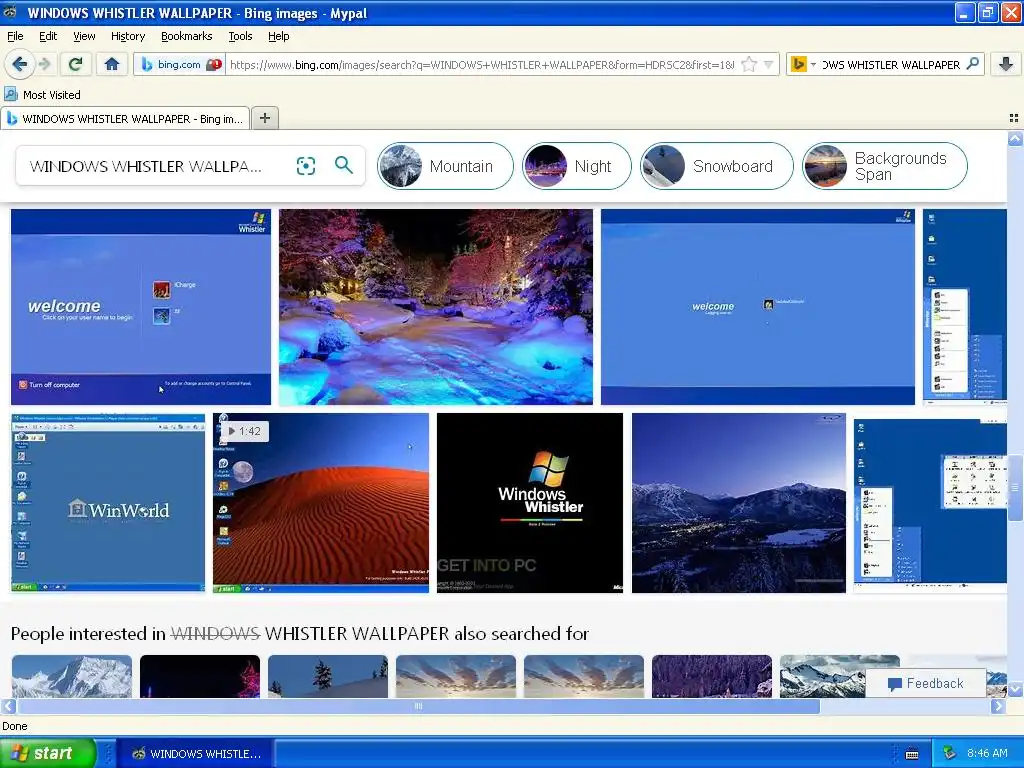1024x768 pixels.
Task: Open the snowy mountain peak related search
Action: pos(72,676)
